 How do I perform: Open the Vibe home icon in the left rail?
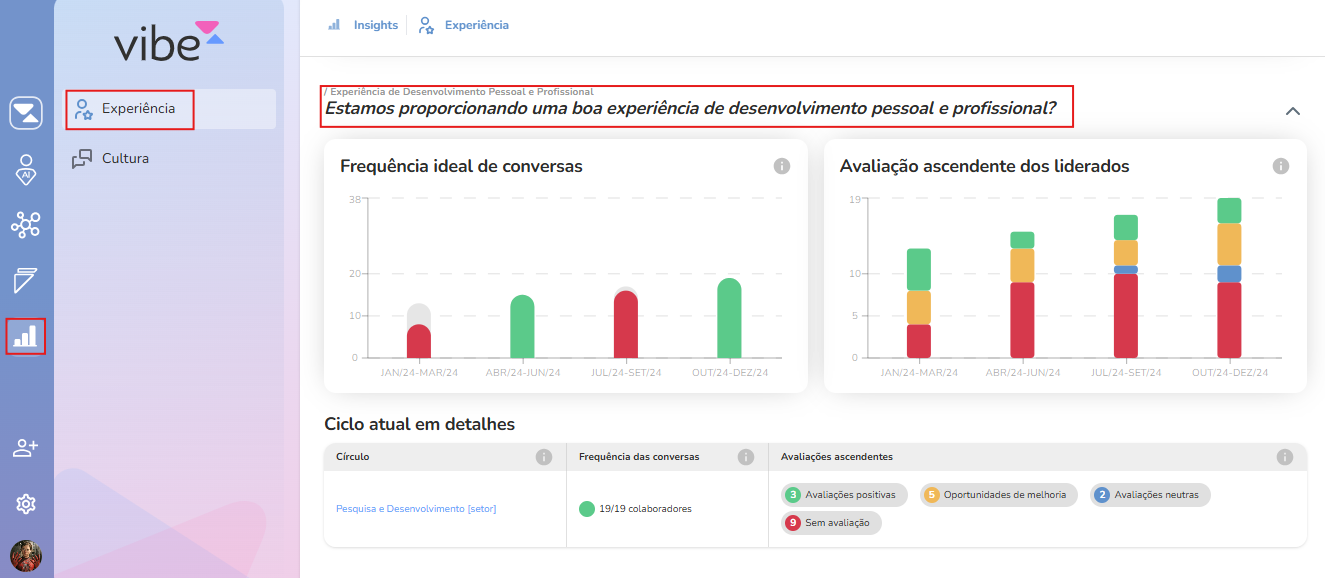pyautogui.click(x=26, y=113)
